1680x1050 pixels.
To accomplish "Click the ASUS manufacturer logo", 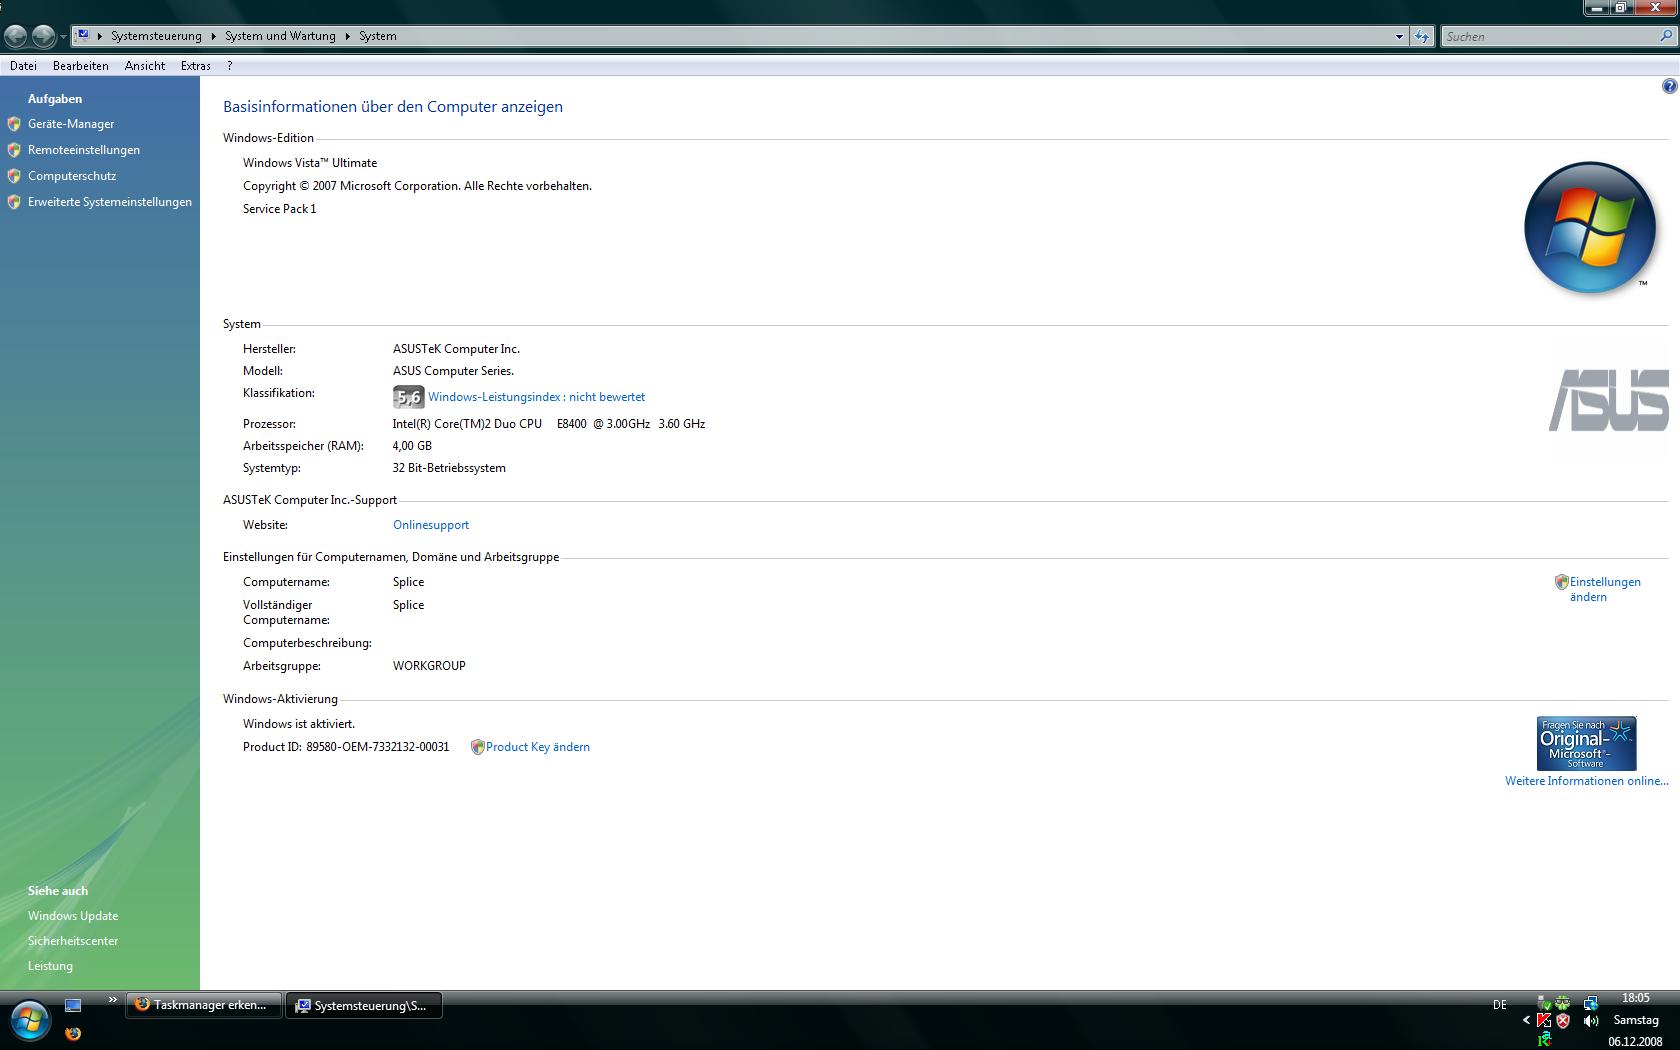I will click(x=1609, y=400).
